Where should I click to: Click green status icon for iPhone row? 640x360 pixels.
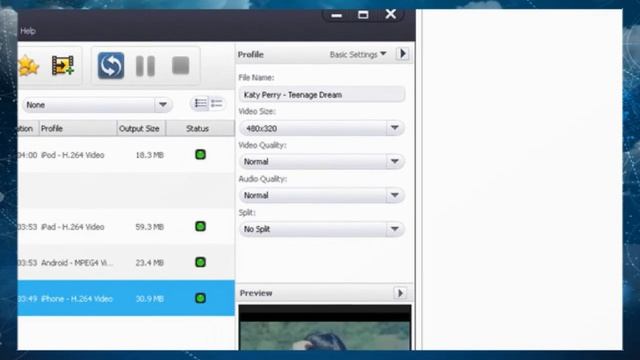pos(200,298)
